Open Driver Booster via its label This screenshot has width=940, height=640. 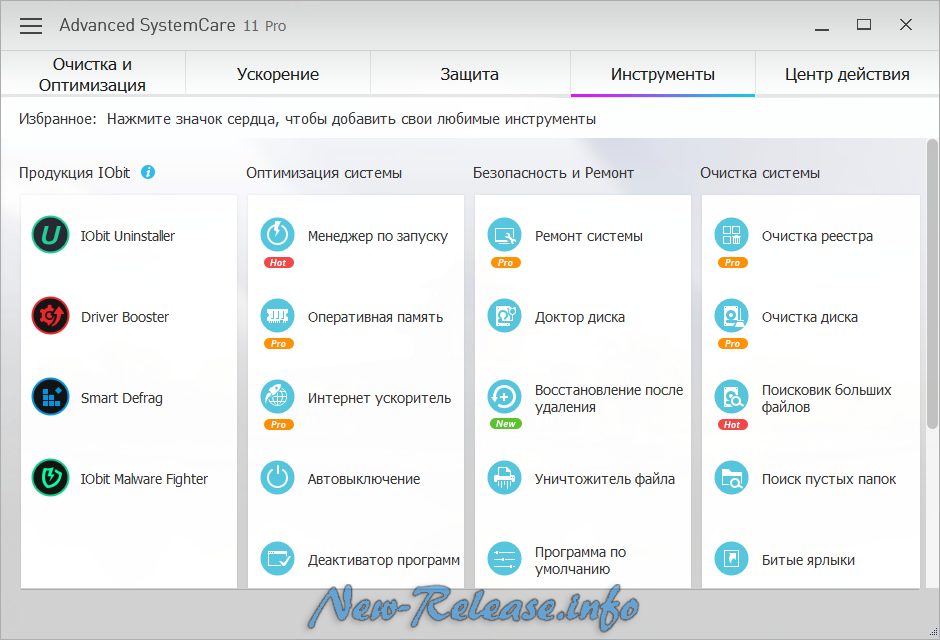point(125,316)
